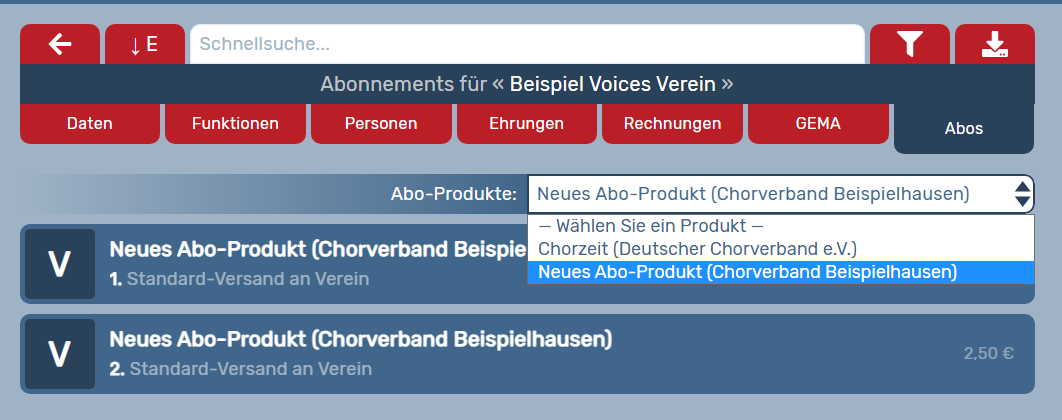Switch to the Daten tab
The width and height of the screenshot is (1062, 420).
pyautogui.click(x=90, y=124)
